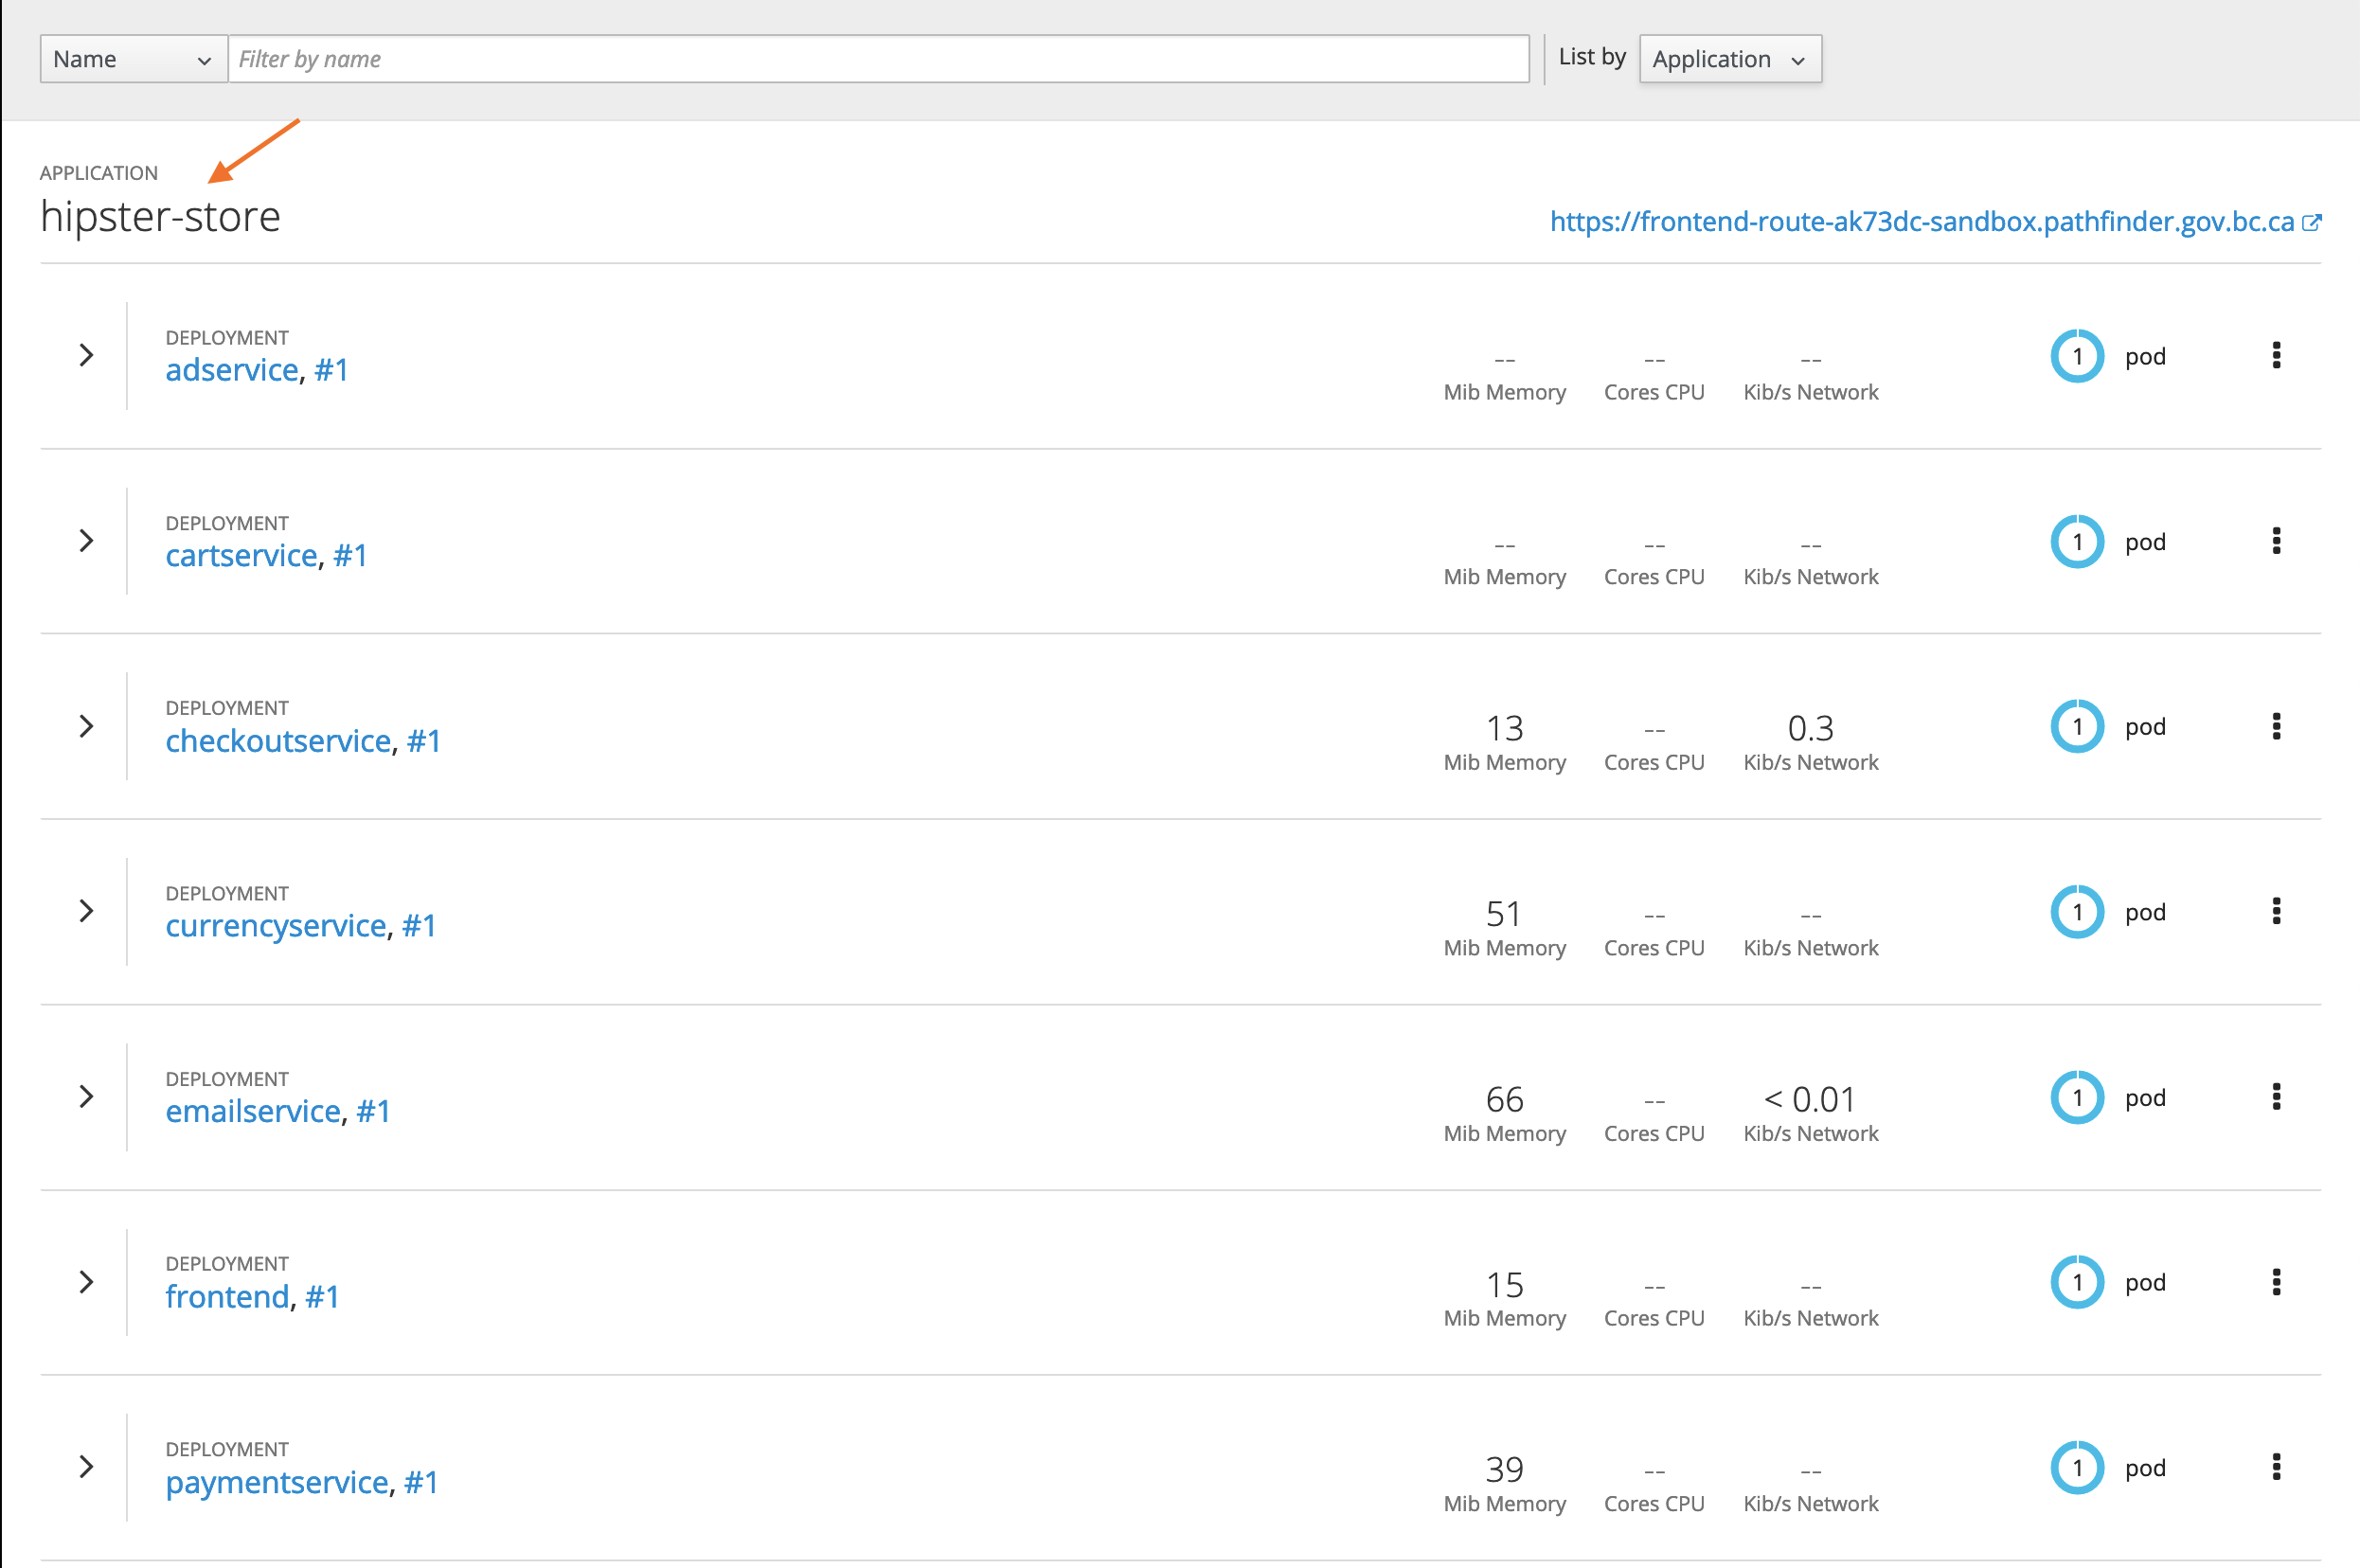
Task: Open the emailservice deployment link
Action: [x=253, y=1111]
